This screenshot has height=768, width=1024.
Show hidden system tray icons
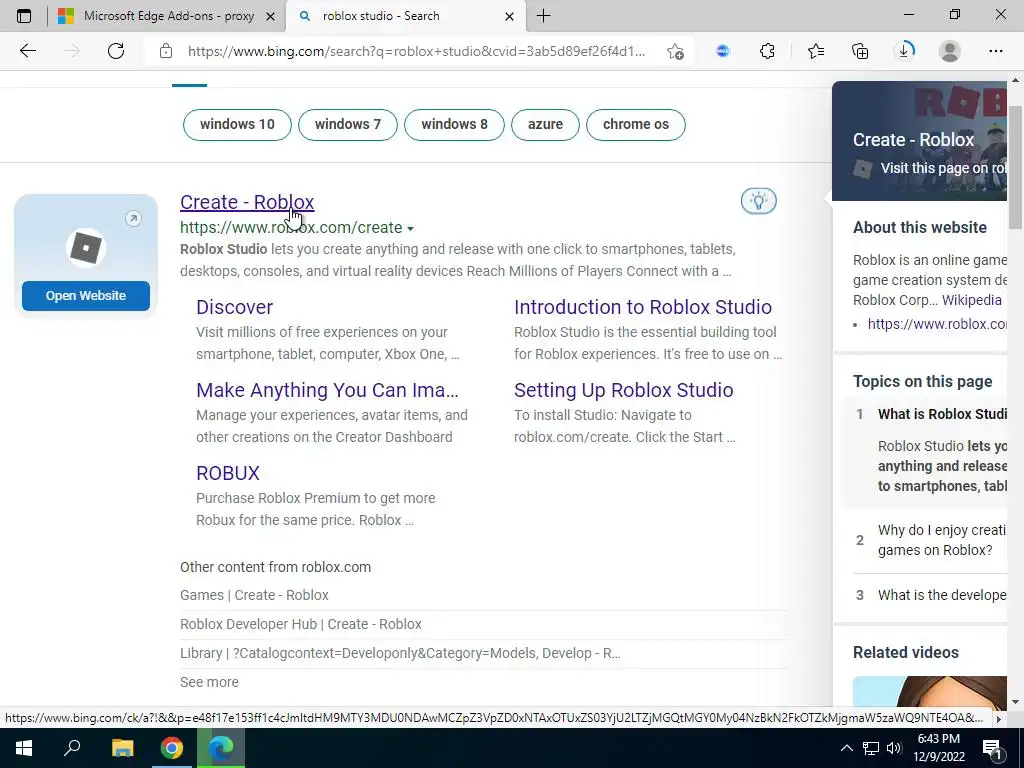tap(846, 748)
